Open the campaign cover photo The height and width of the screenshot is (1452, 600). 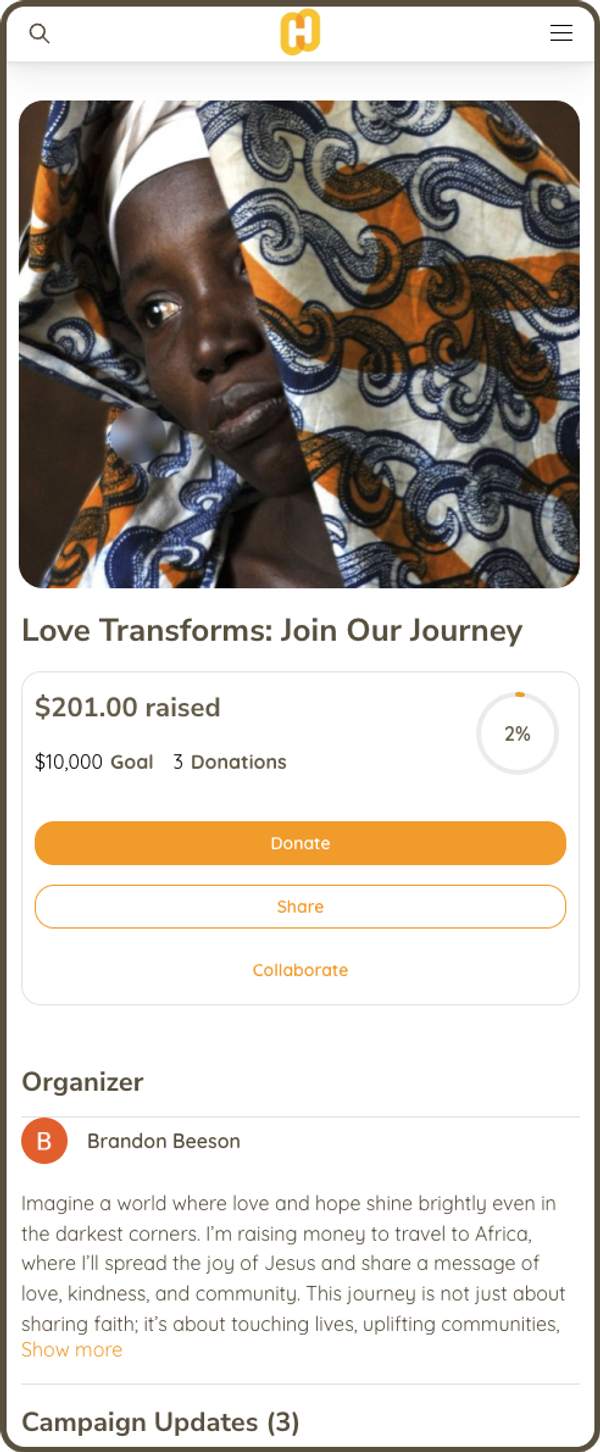(299, 344)
